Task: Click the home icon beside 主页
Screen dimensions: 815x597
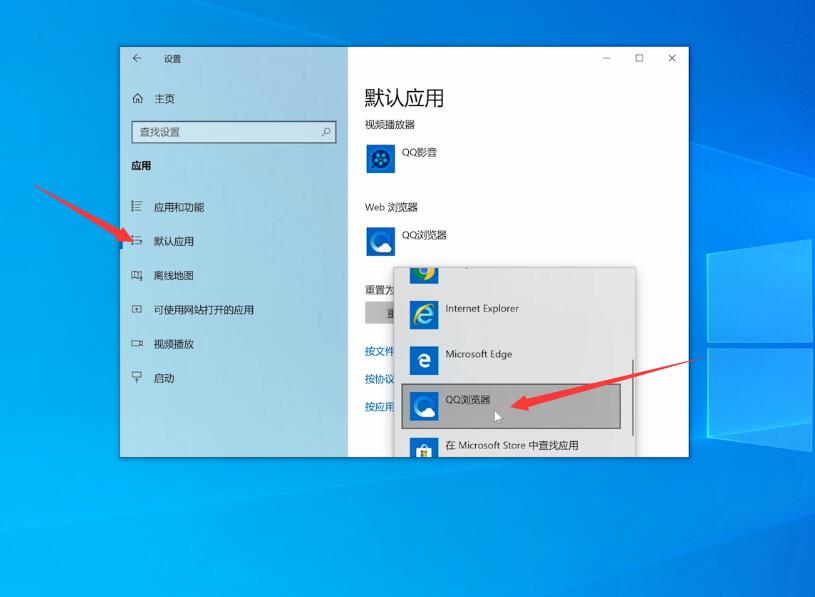Action: click(137, 98)
